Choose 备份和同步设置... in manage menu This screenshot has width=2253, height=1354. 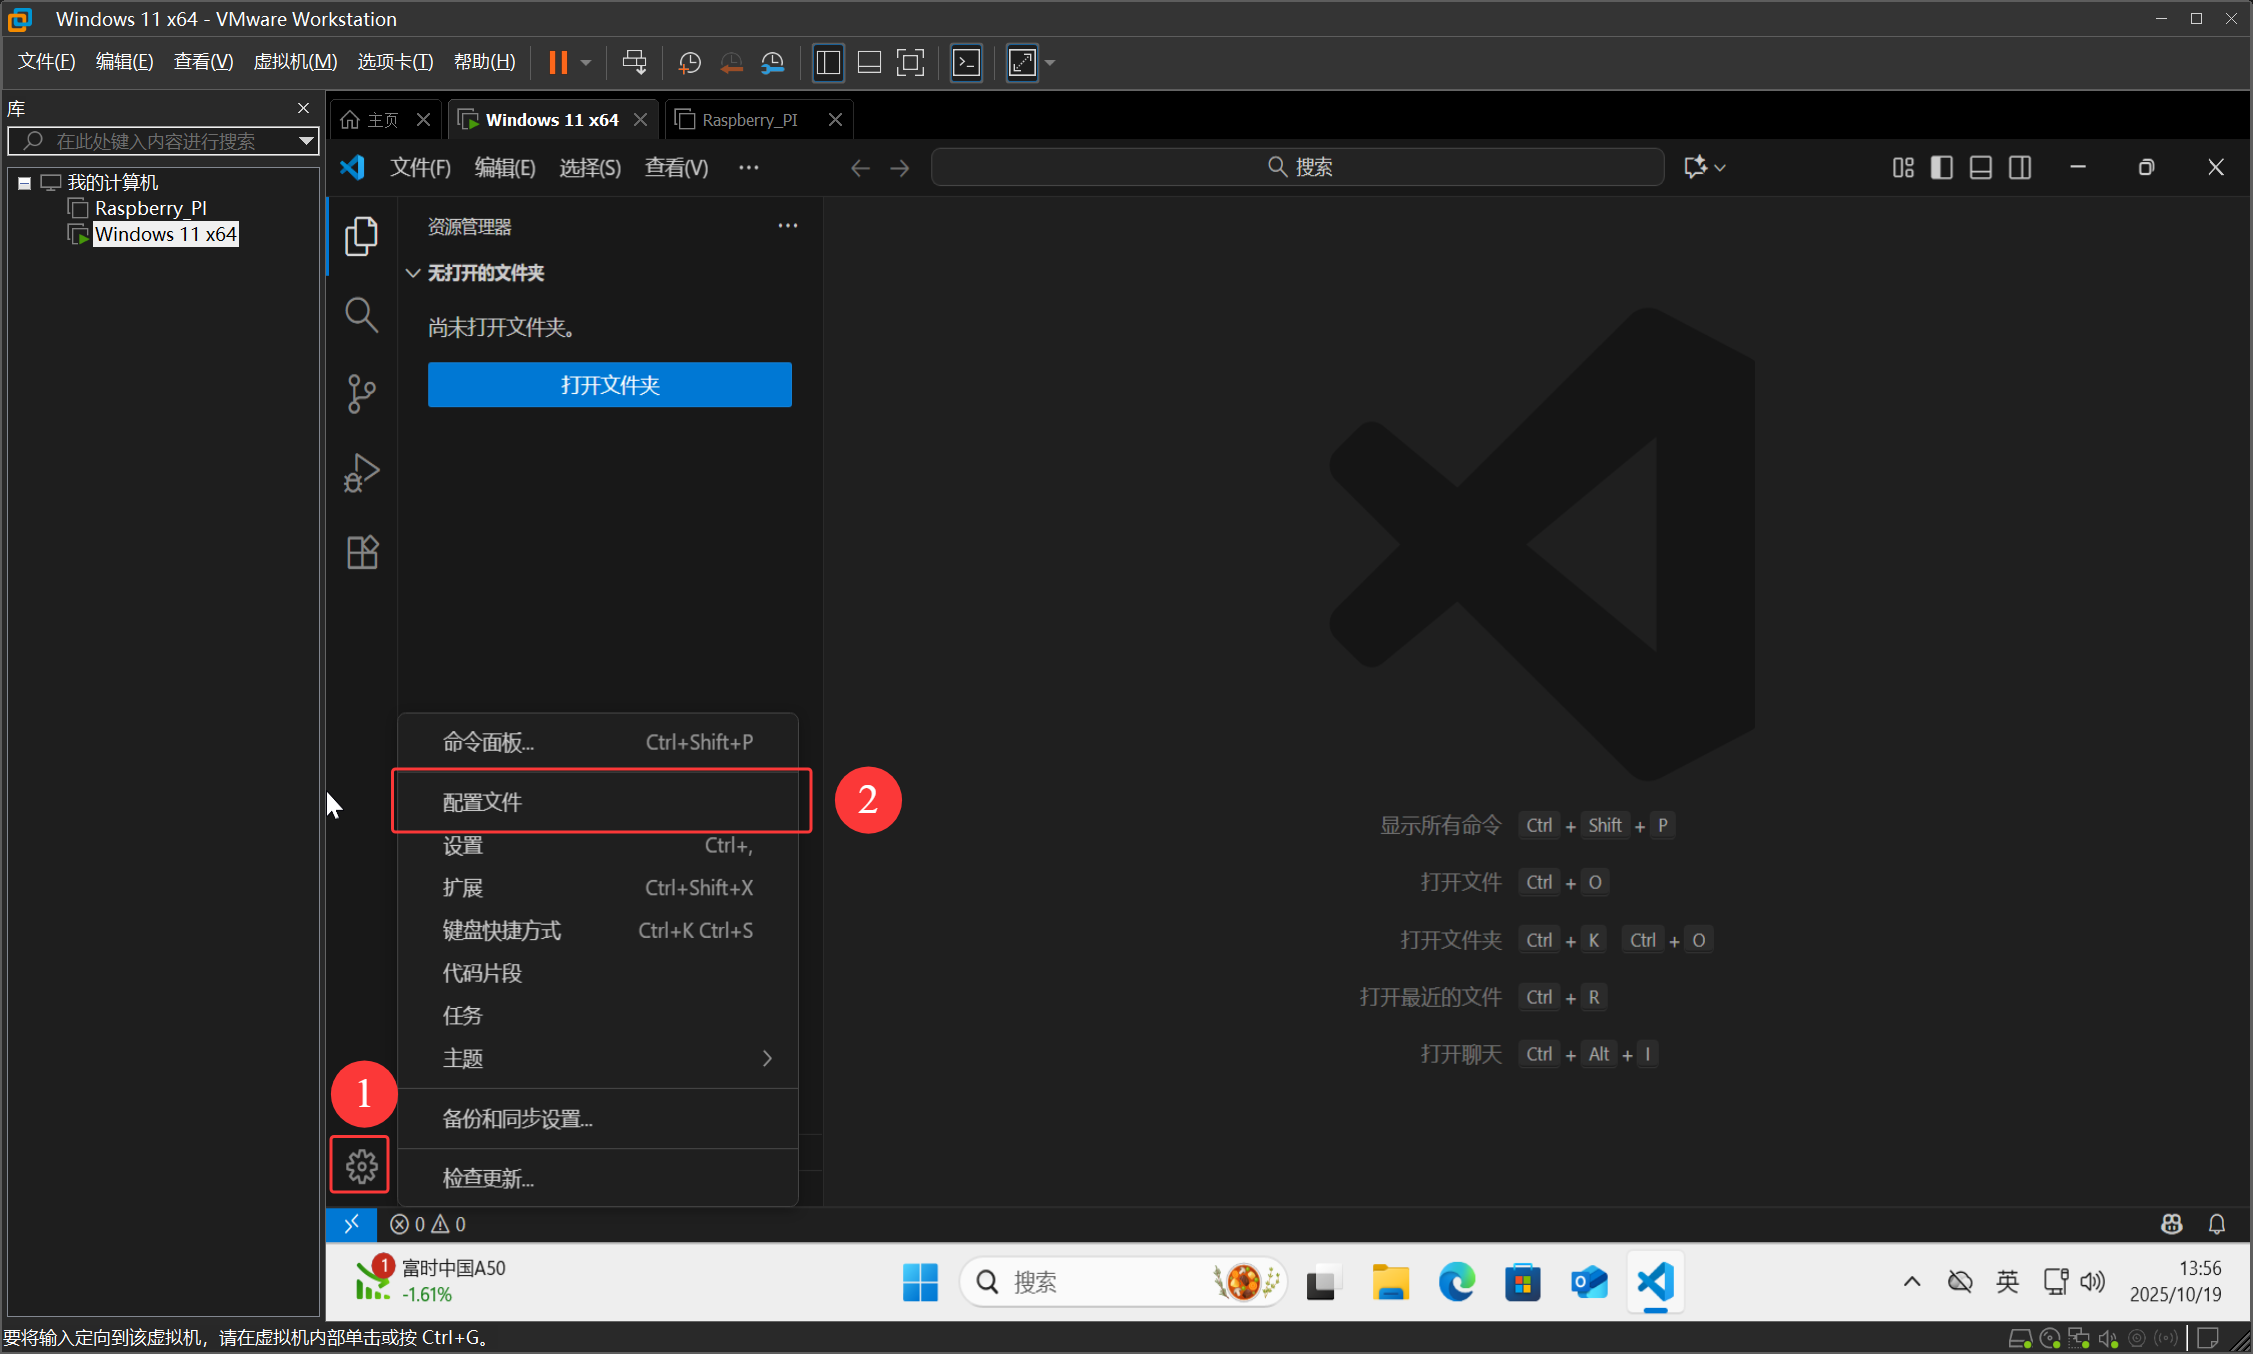point(598,1118)
